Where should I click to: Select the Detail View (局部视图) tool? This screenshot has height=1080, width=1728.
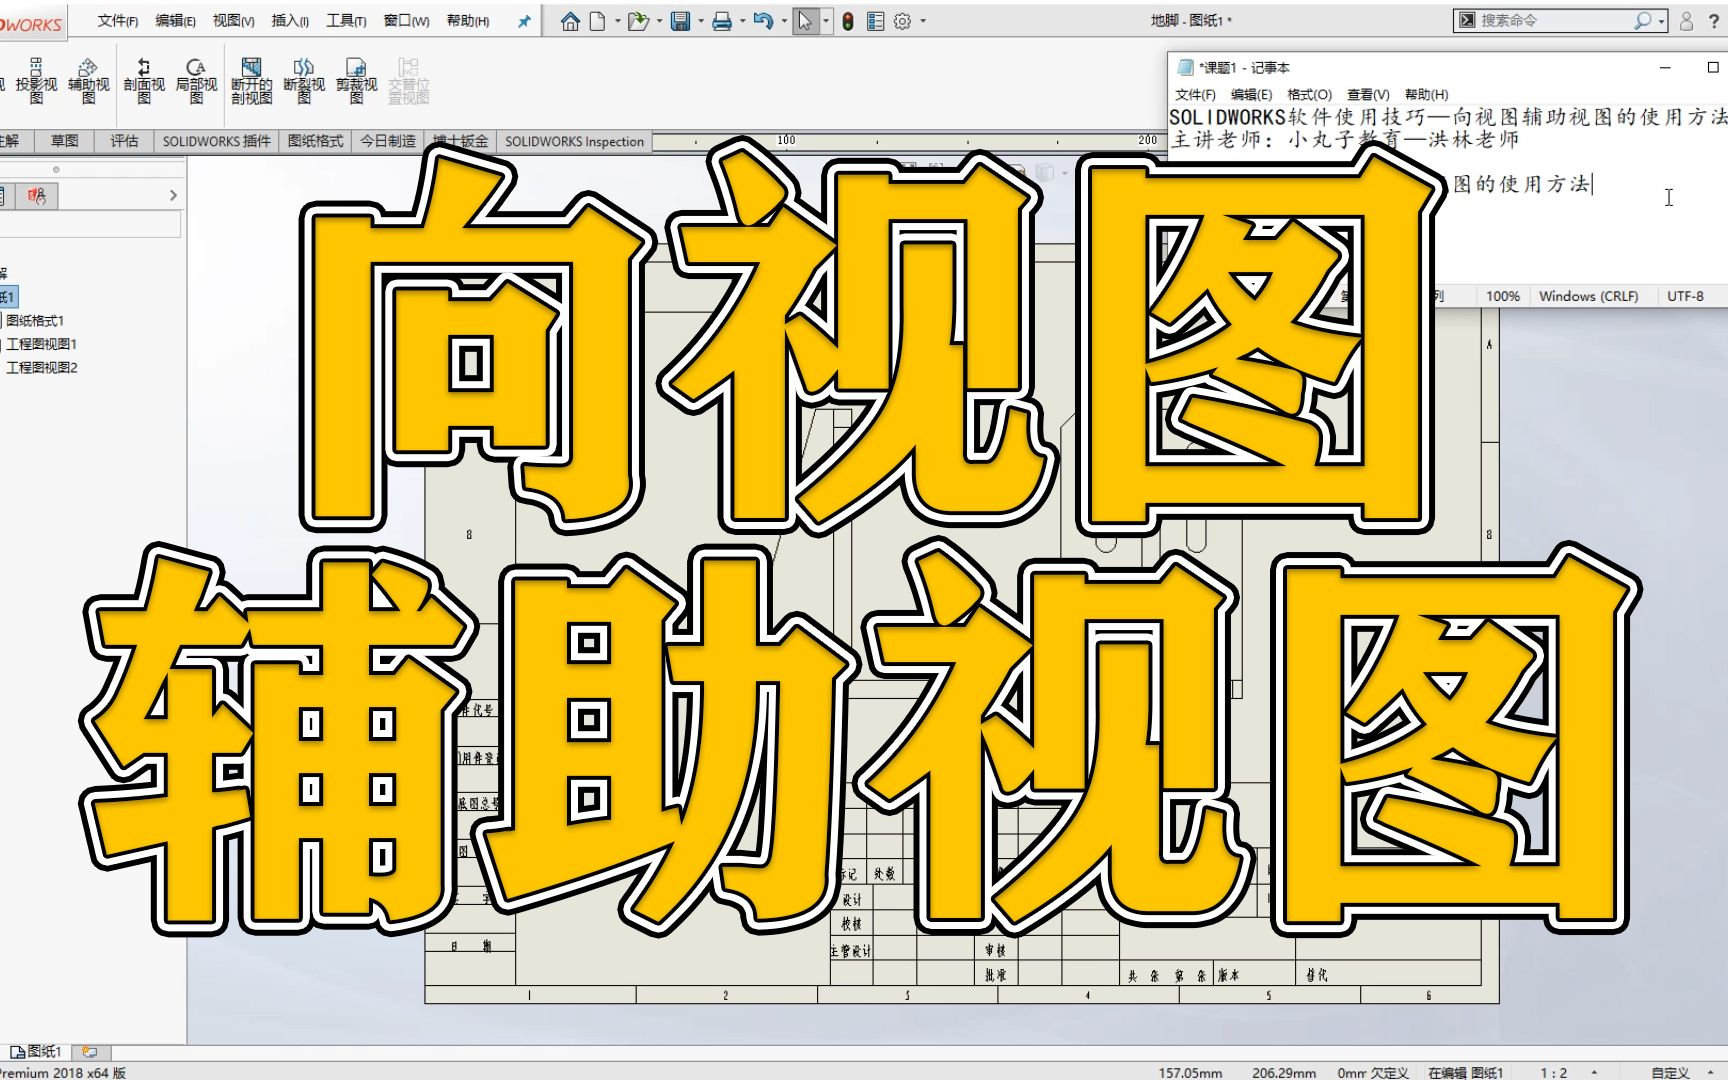click(196, 81)
